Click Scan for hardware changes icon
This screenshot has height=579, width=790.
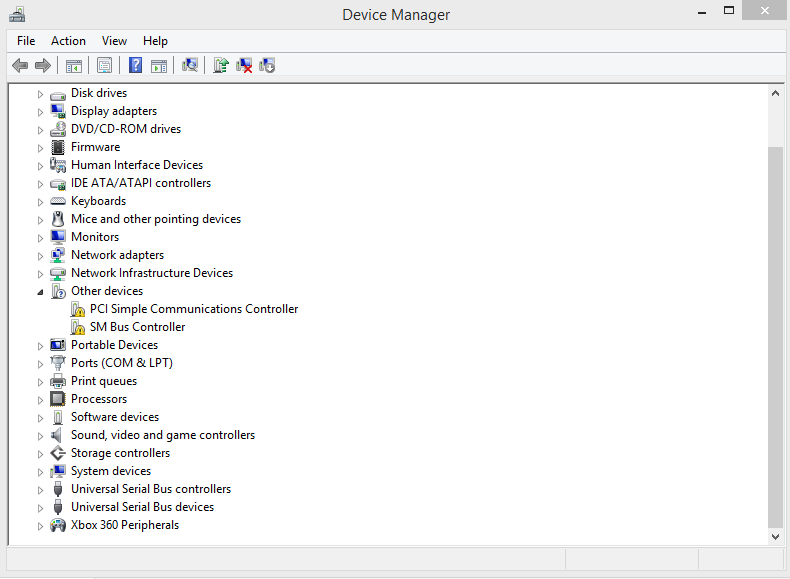pos(189,65)
